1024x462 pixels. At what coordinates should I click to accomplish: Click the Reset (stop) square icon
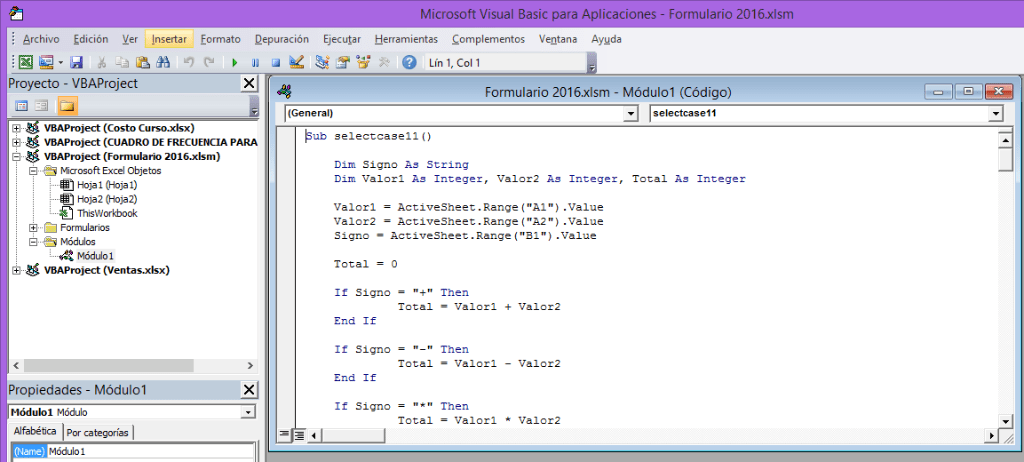(276, 63)
